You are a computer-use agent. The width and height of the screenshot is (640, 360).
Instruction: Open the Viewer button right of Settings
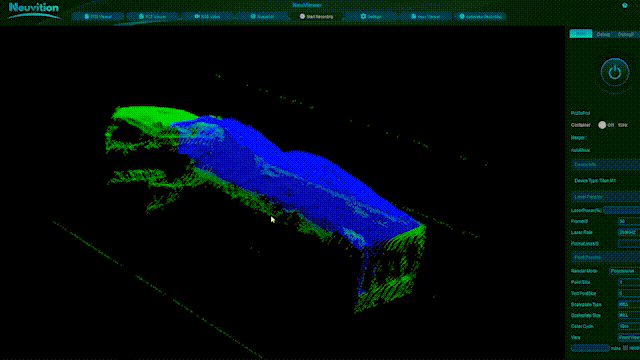pos(425,17)
